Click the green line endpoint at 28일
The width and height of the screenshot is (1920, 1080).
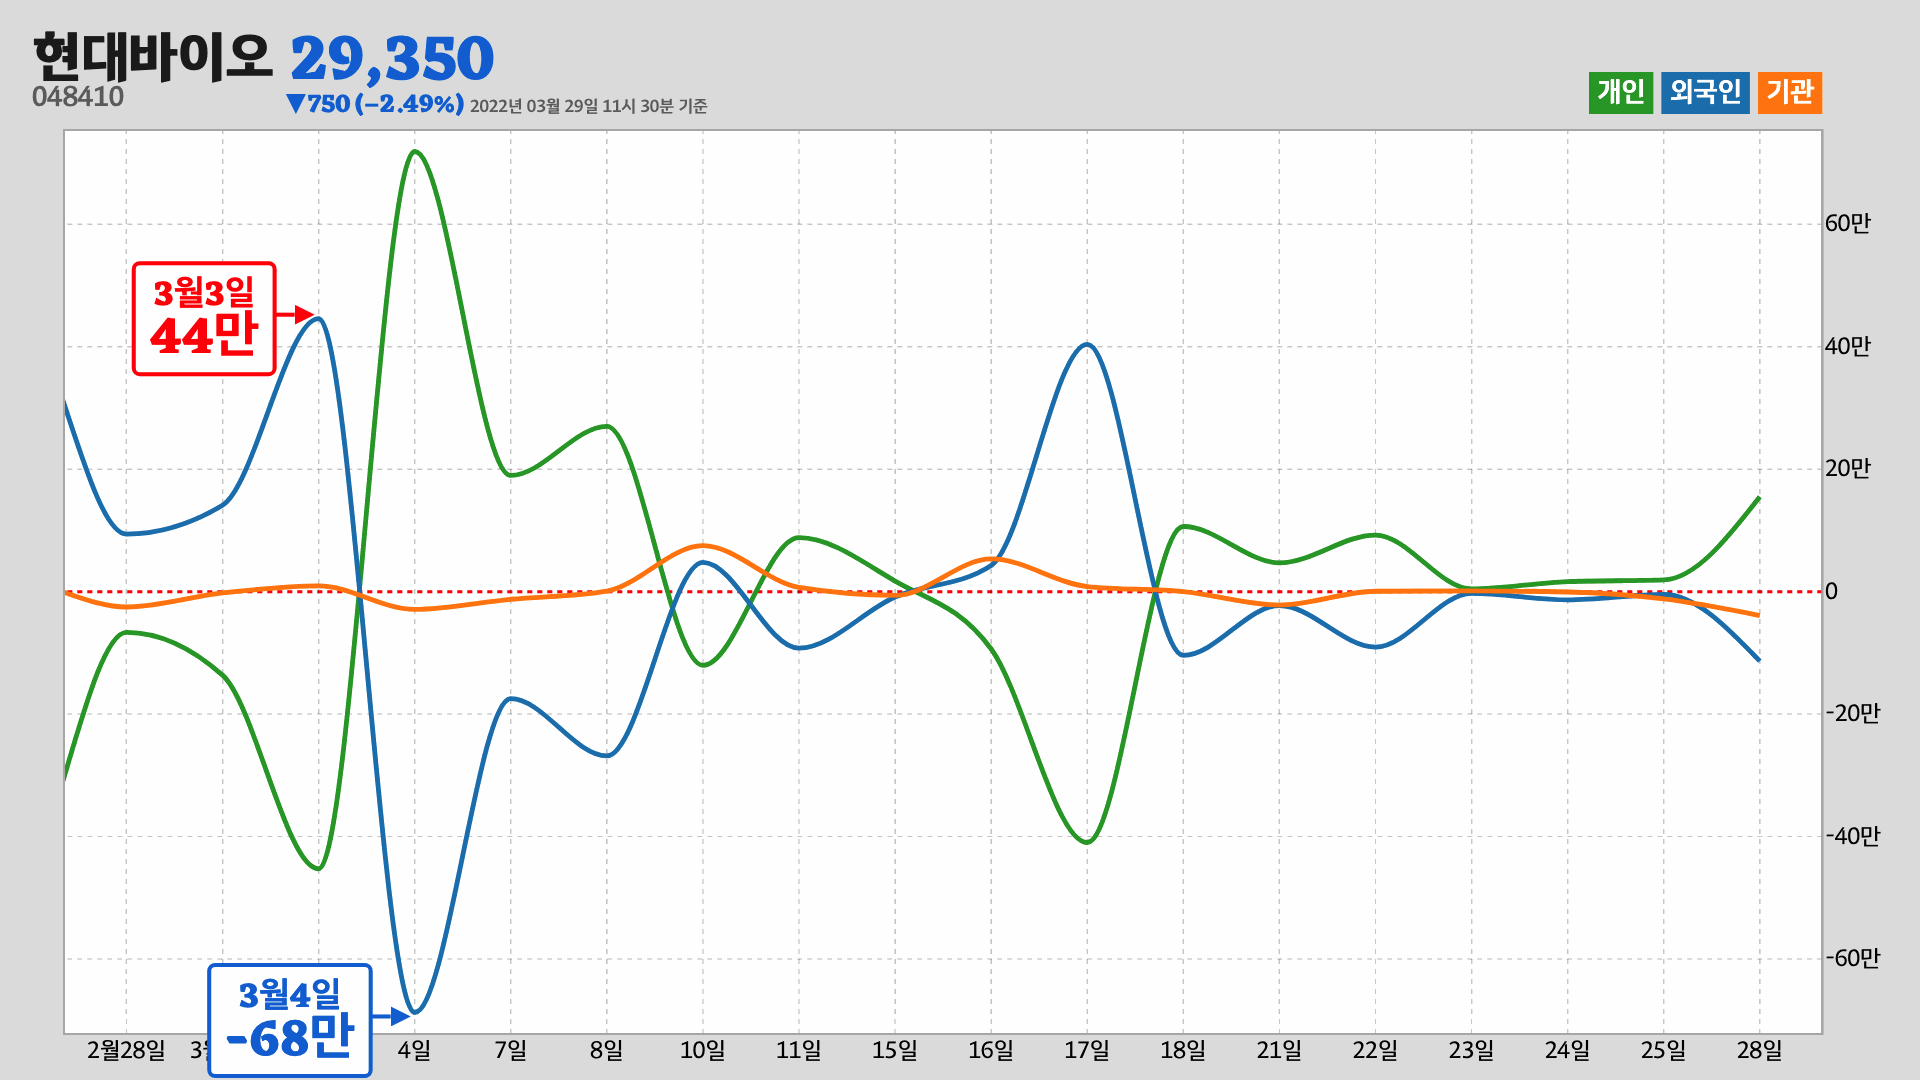(1759, 498)
